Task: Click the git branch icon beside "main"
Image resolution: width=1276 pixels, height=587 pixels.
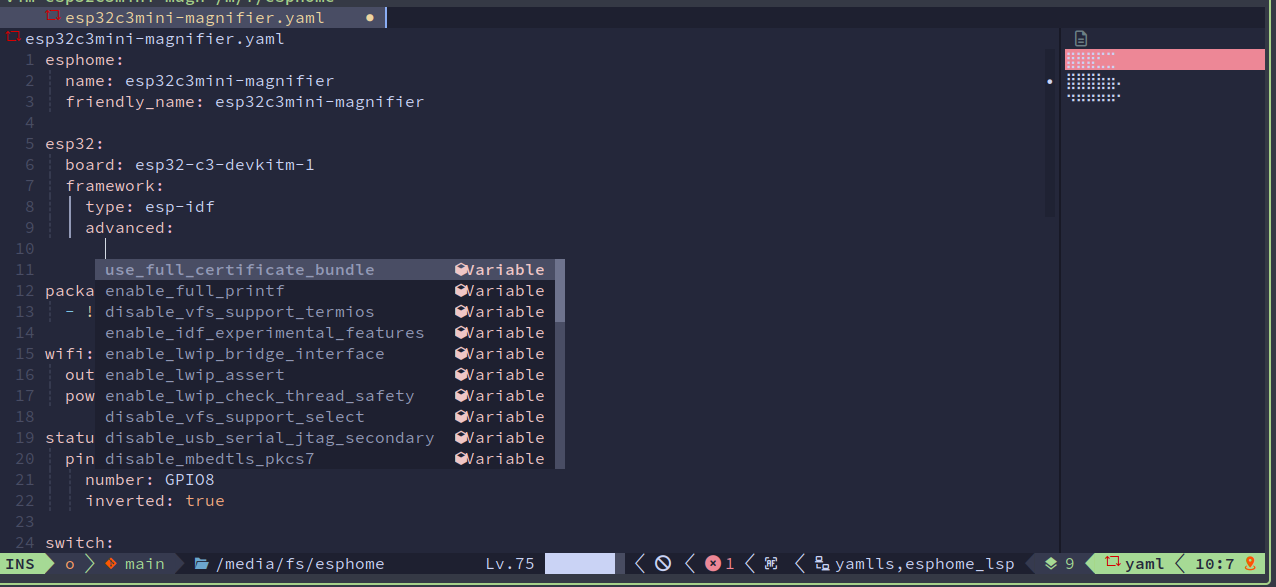Action: 111,563
